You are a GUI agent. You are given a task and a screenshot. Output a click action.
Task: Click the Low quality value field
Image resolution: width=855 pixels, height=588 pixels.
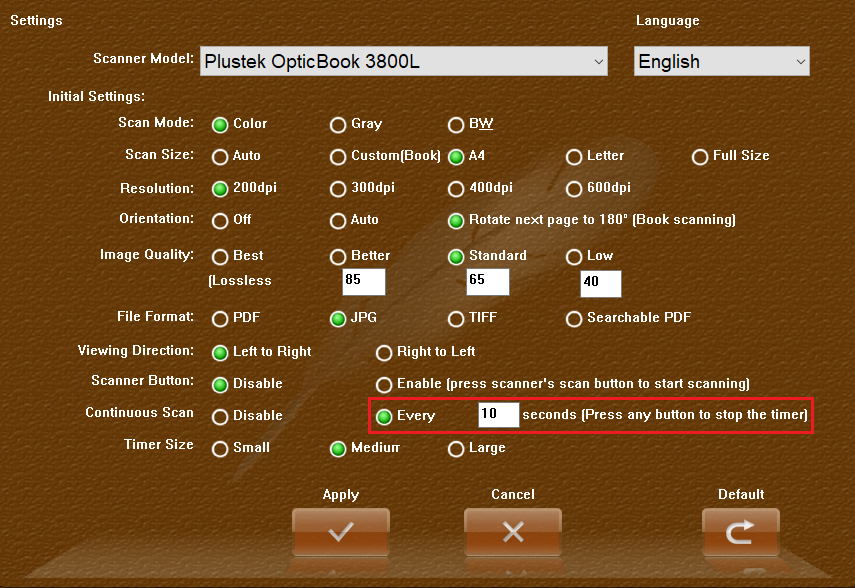(x=601, y=283)
